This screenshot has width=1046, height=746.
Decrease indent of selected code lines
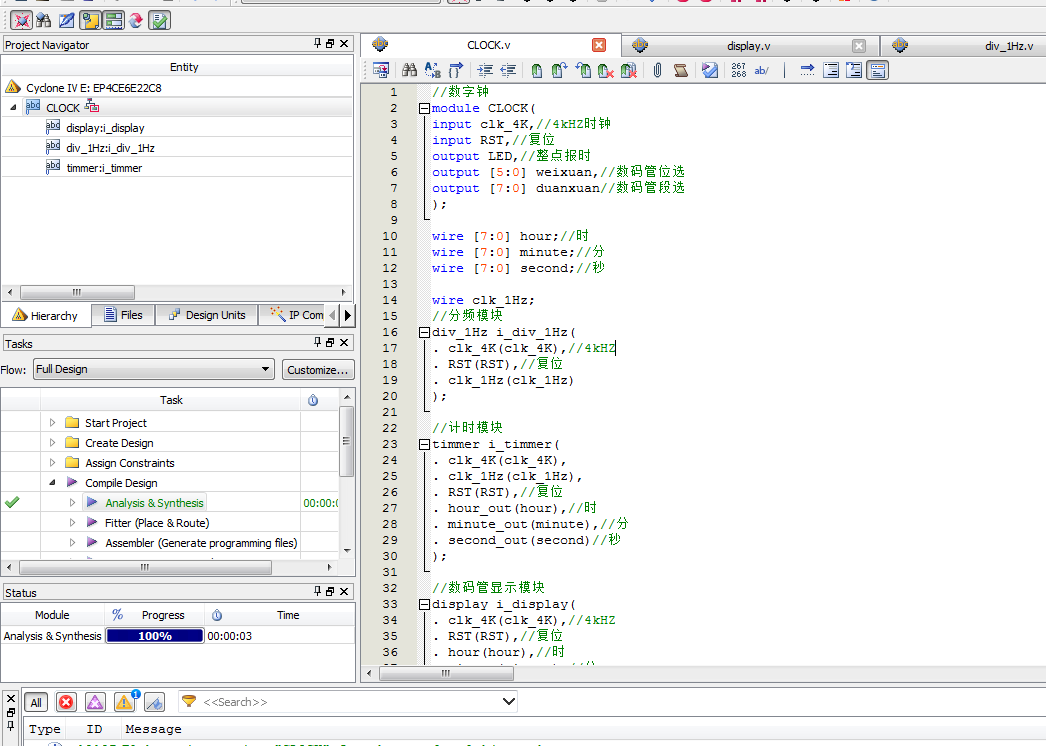508,70
